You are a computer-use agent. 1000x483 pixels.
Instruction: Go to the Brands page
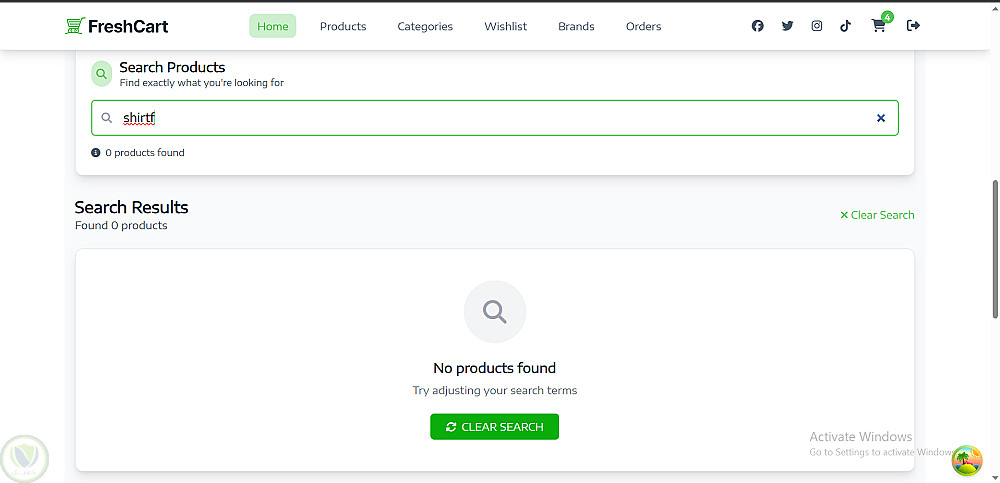click(x=576, y=26)
